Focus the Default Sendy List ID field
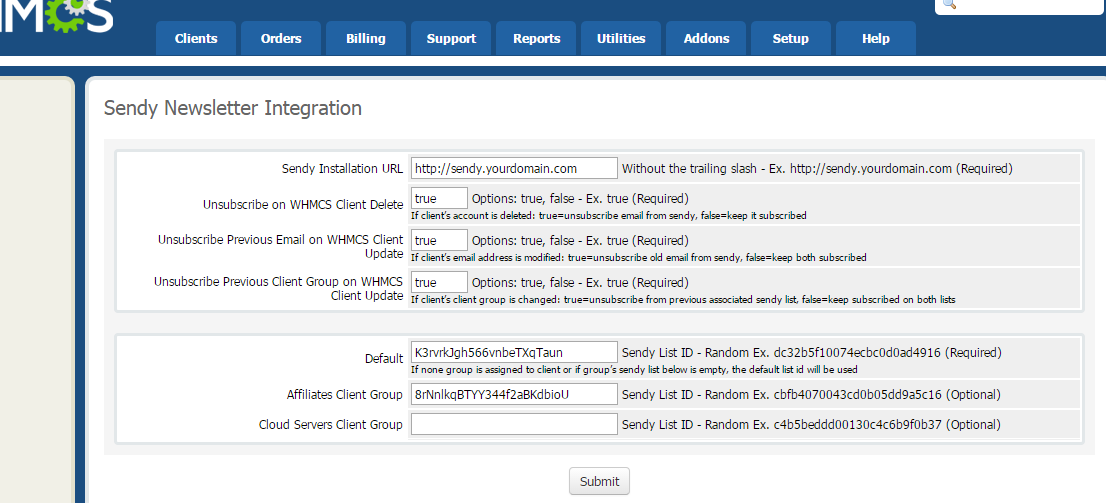1106x503 pixels. tap(514, 352)
